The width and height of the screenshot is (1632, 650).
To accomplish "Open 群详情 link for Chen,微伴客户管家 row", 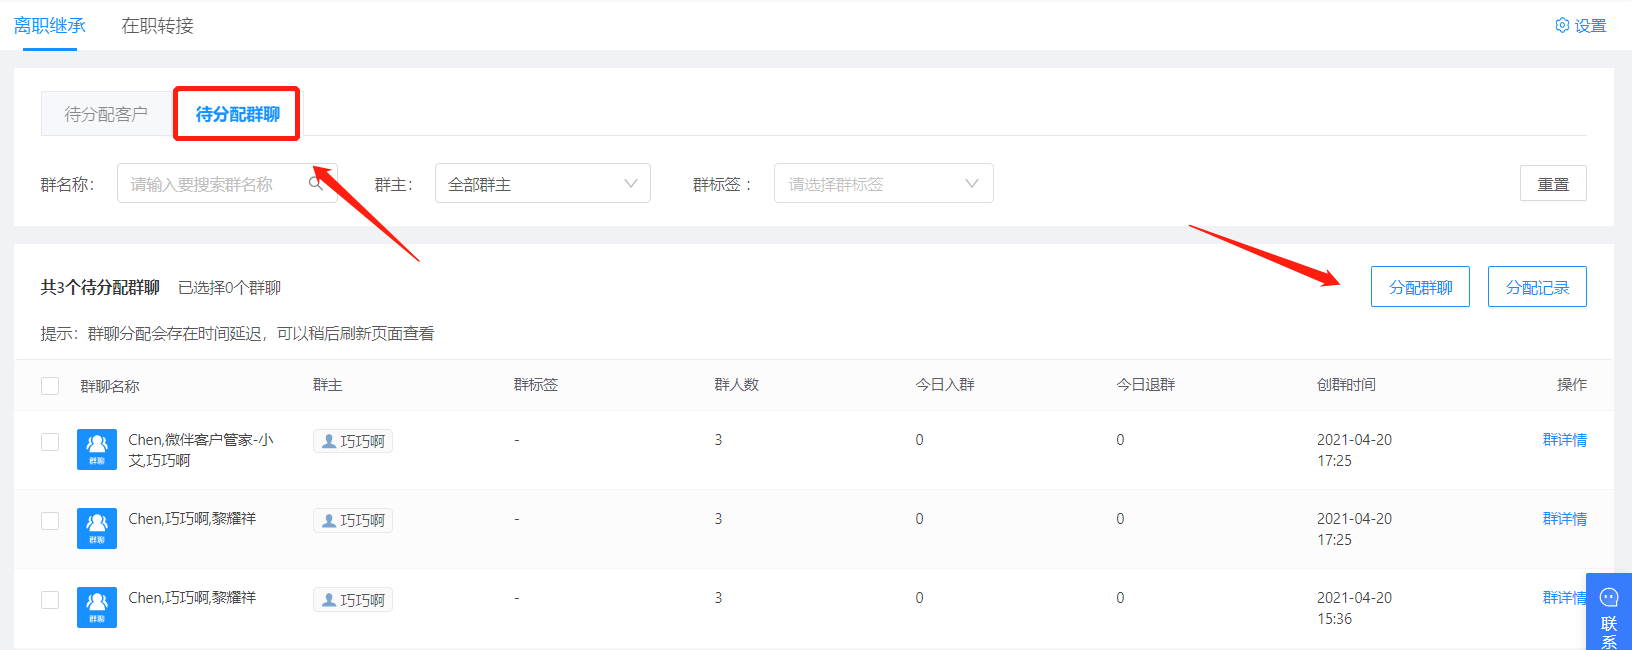I will [x=1565, y=440].
